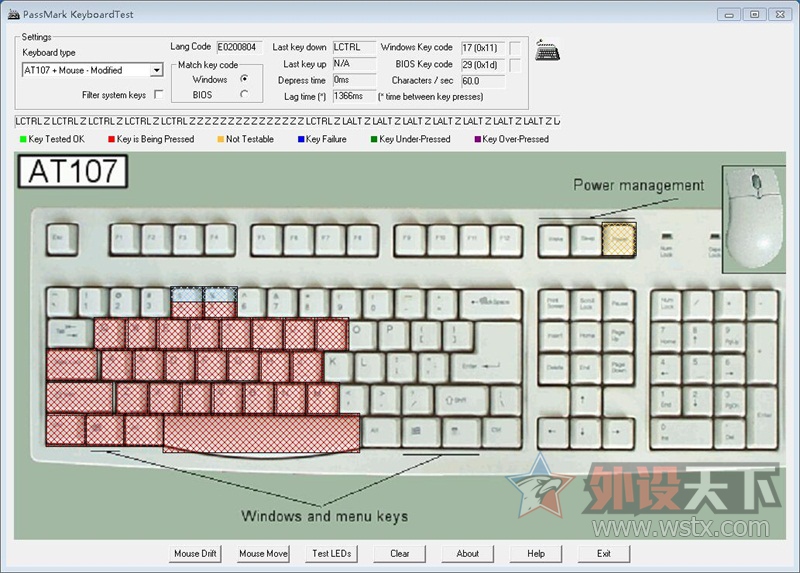Viewport: 800px width, 573px height.
Task: Click the Last key down field showing LCTRL
Action: point(355,47)
